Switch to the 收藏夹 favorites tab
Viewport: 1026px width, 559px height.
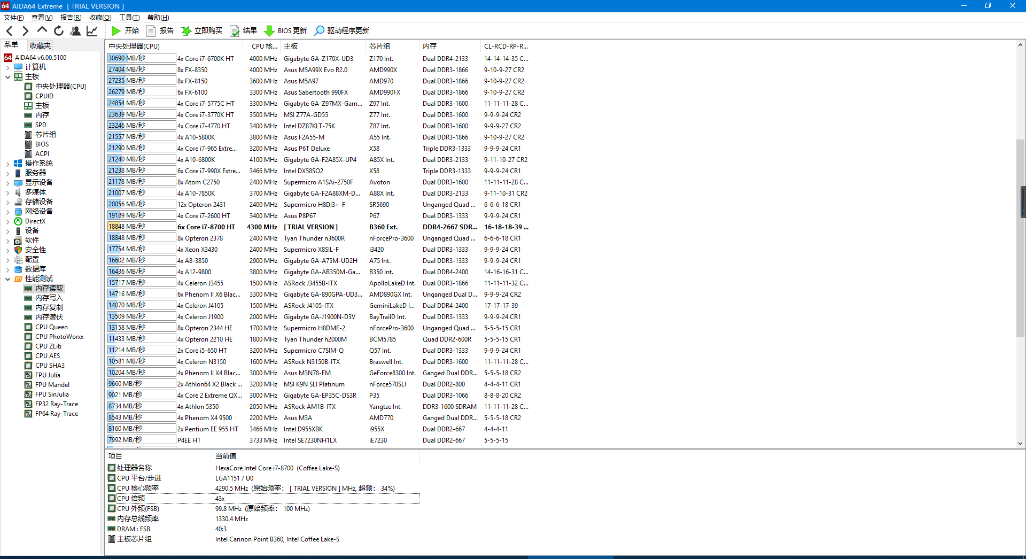point(39,46)
